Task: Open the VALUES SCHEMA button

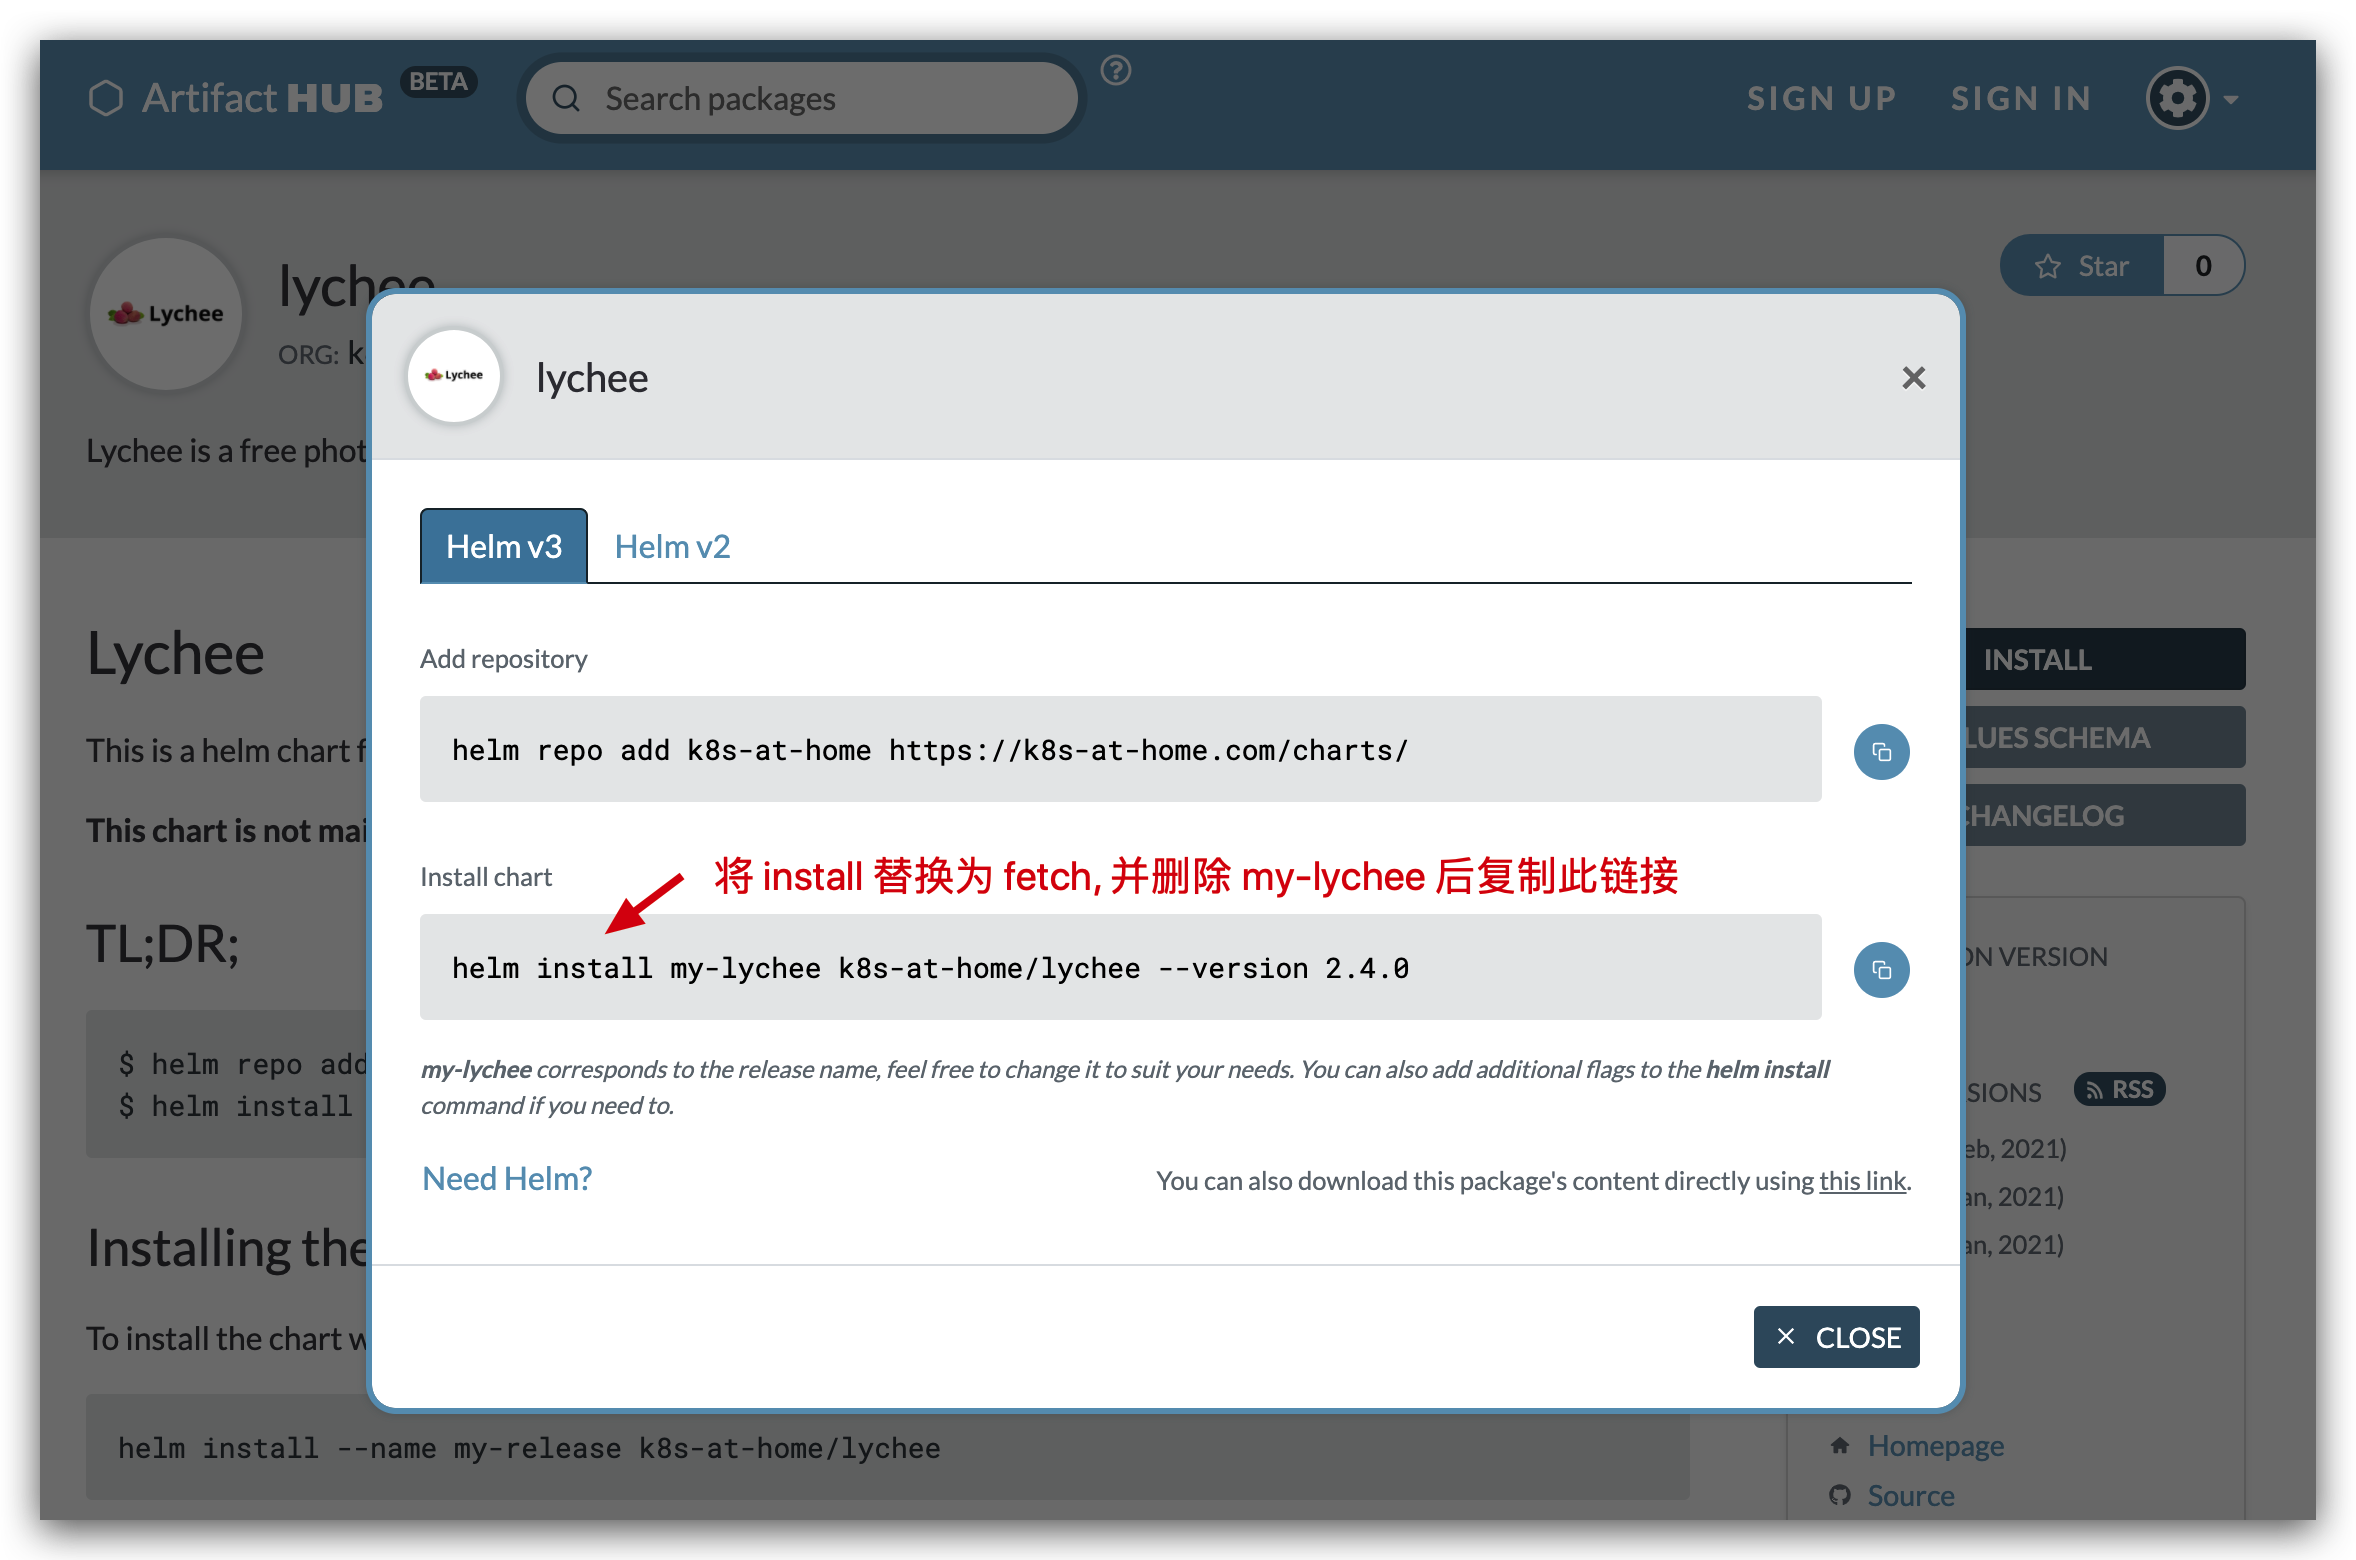Action: point(2105,737)
